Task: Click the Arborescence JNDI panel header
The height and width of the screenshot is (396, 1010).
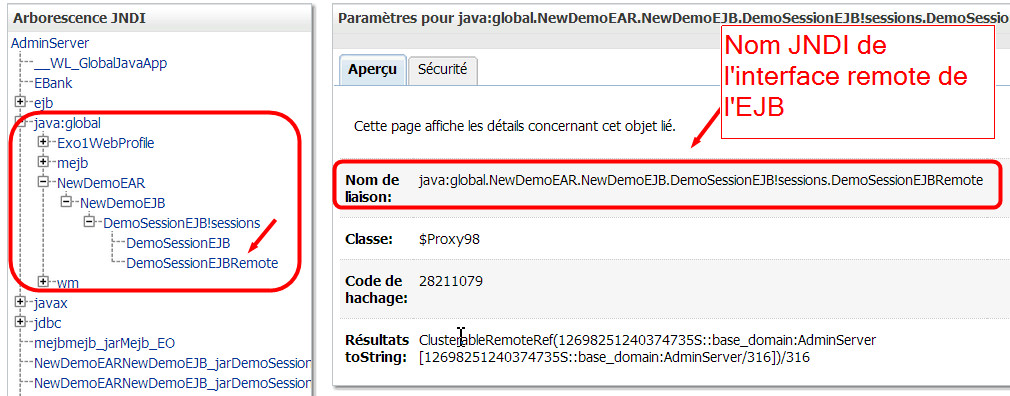Action: click(x=160, y=18)
